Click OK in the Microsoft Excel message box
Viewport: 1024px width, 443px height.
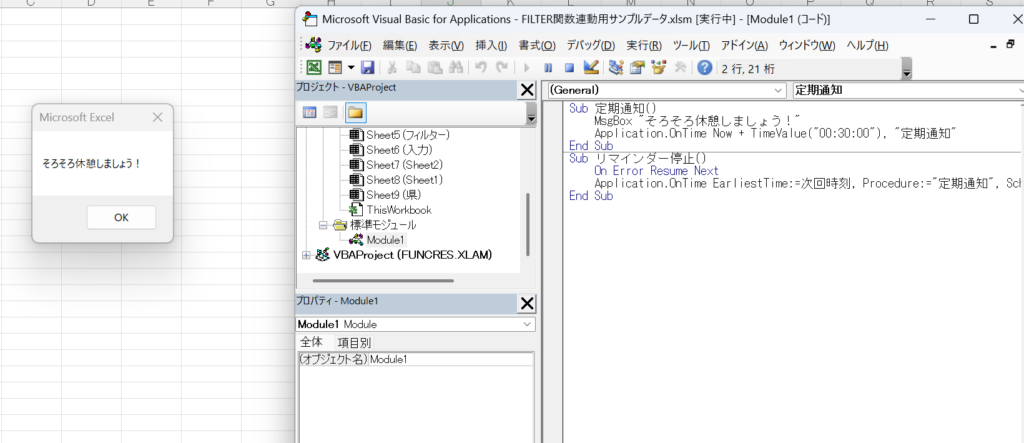click(121, 218)
